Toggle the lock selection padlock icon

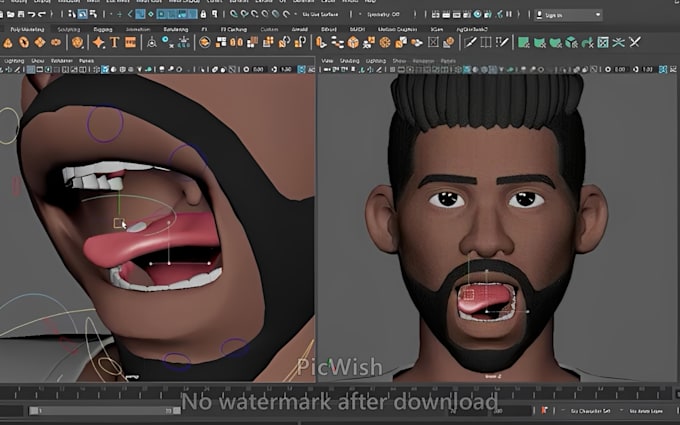pos(203,14)
